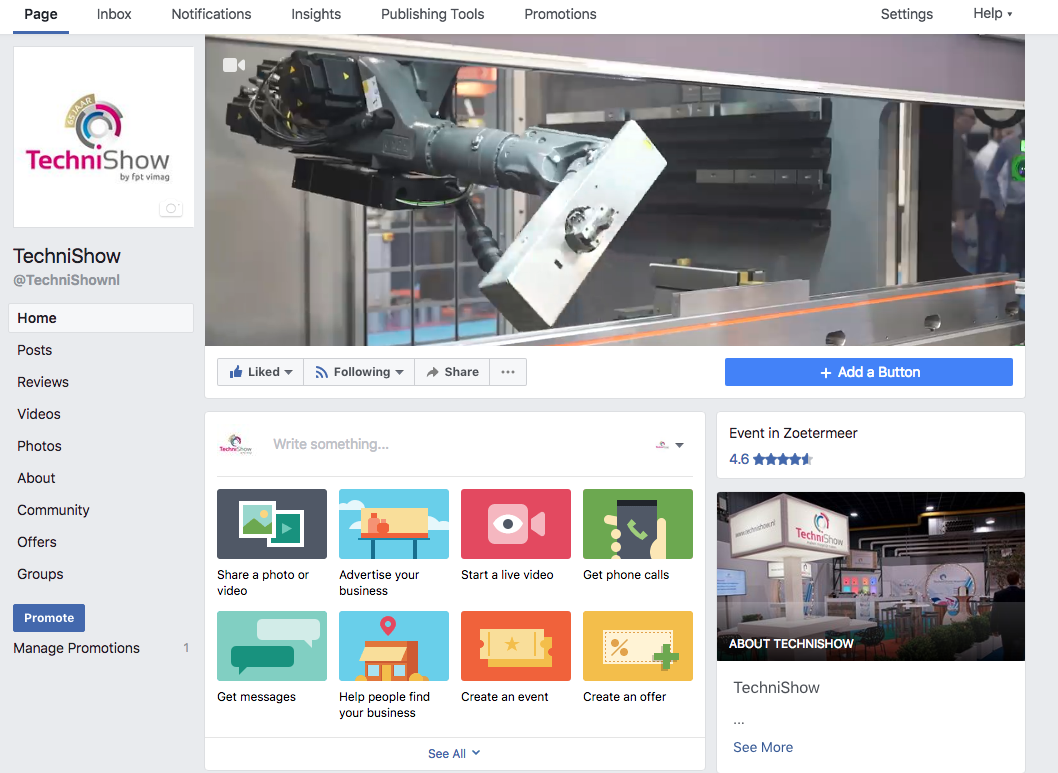Screen dimensions: 1058x773
Task: Switch to the Page tab
Action: coord(41,14)
